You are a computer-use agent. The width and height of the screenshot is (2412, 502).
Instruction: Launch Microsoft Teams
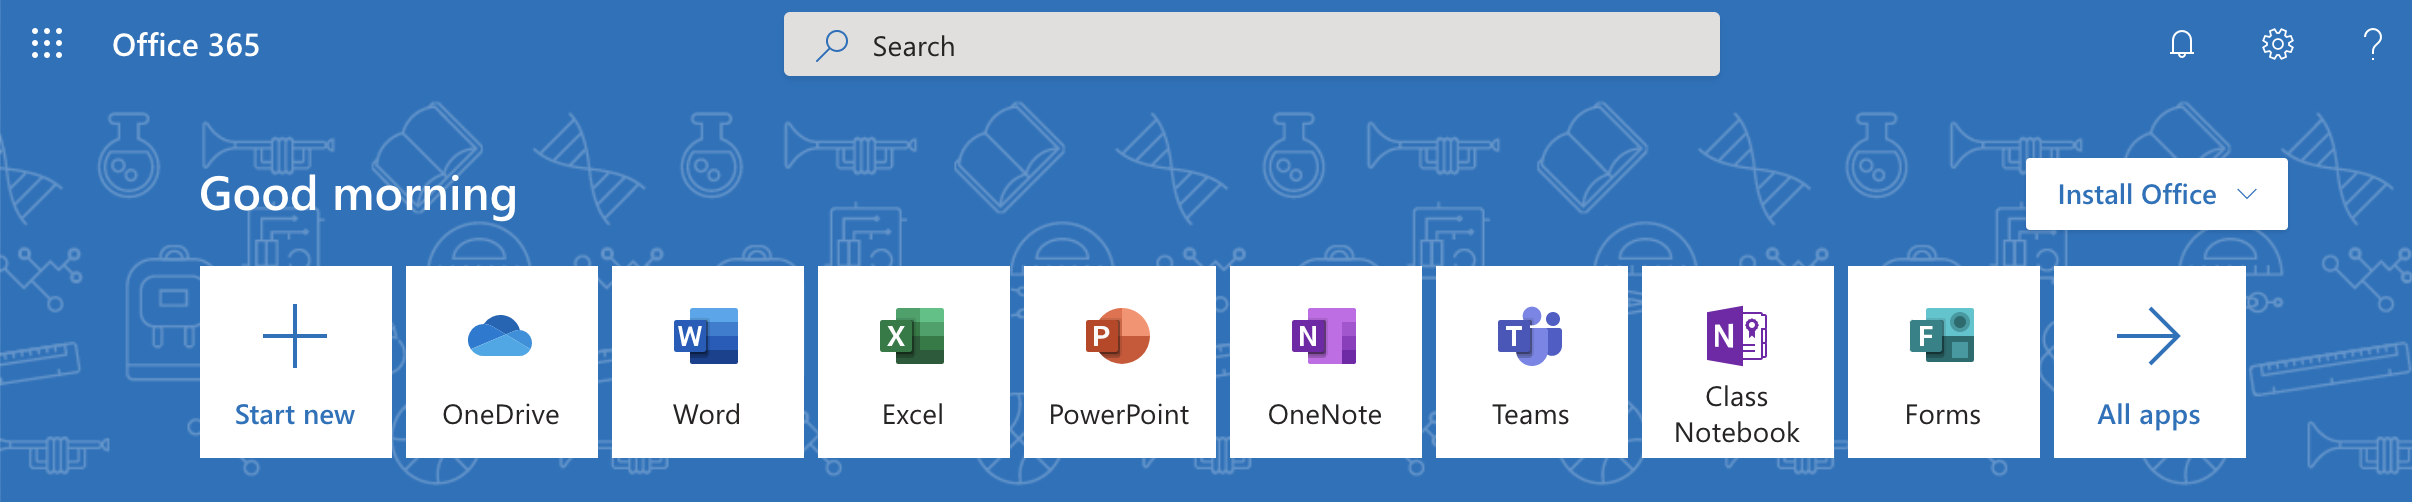tap(1531, 361)
